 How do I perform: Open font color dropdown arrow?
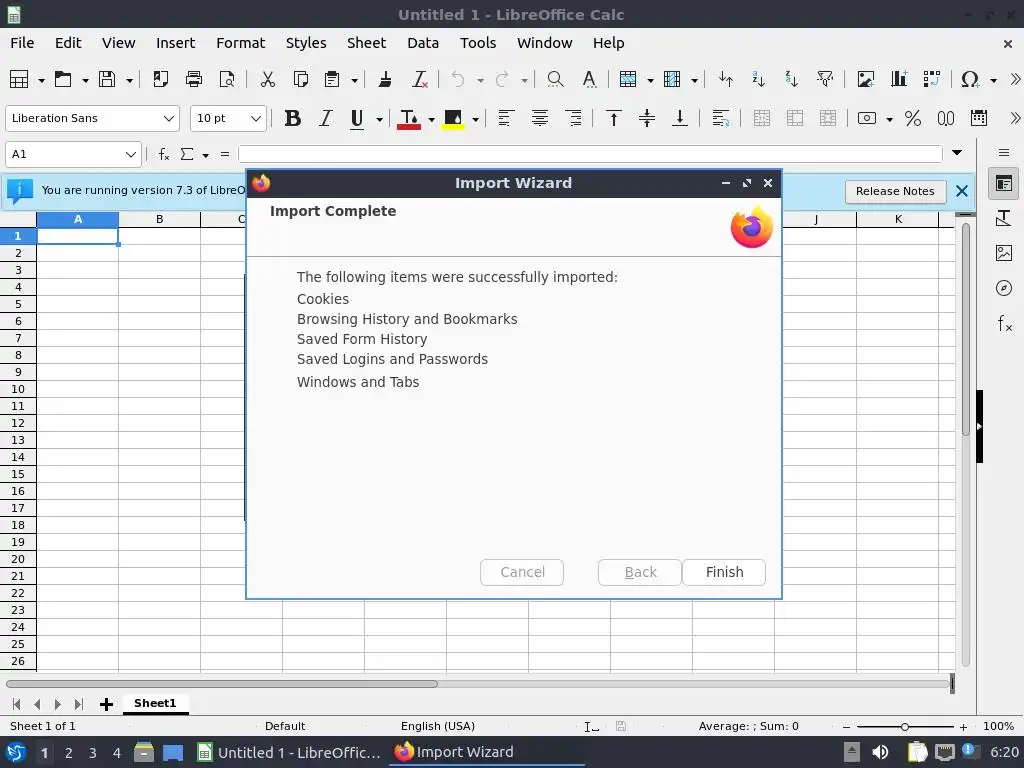[x=431, y=119]
